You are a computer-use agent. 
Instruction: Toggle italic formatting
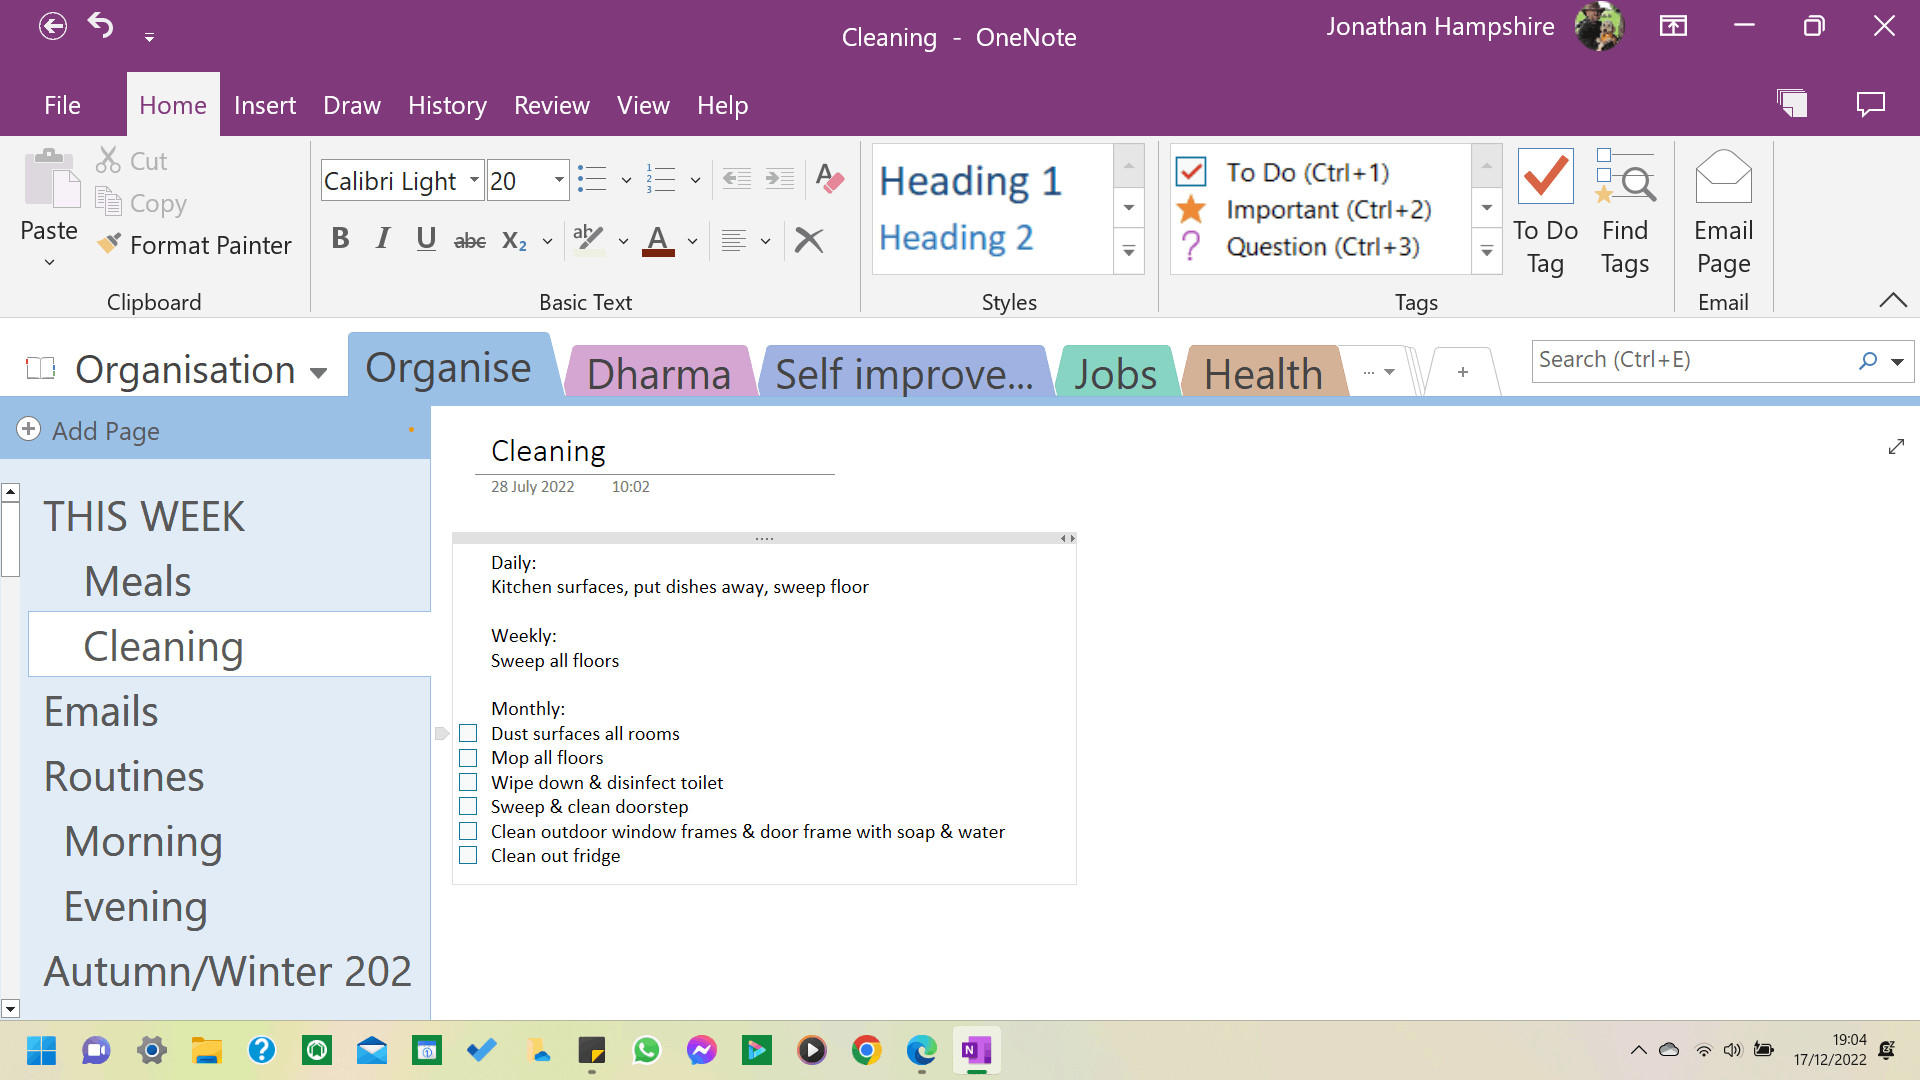(x=382, y=239)
